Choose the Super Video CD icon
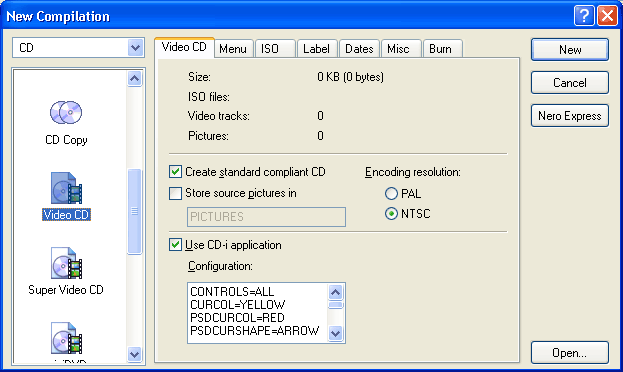Image resolution: width=623 pixels, height=372 pixels. point(66,263)
